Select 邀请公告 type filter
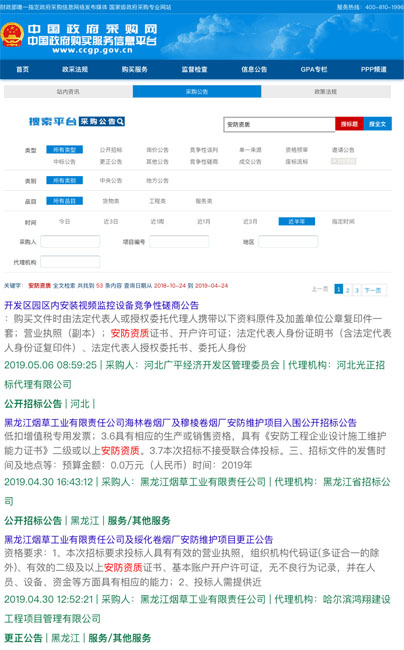404x650 pixels. click(343, 150)
